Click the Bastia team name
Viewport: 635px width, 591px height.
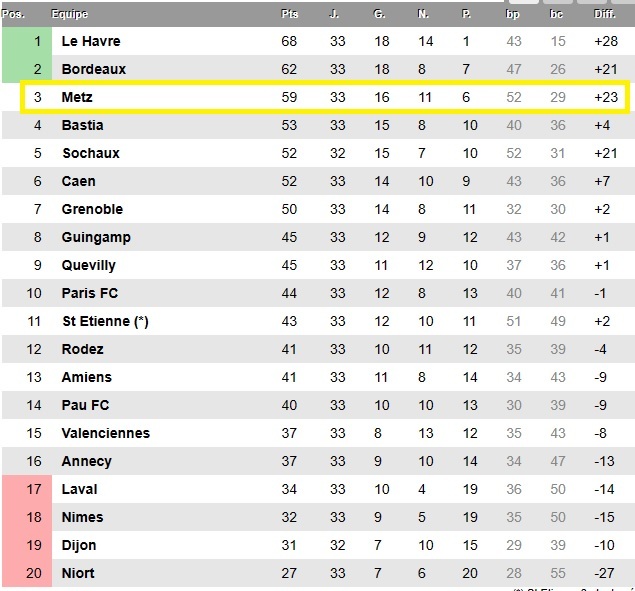[x=82, y=125]
